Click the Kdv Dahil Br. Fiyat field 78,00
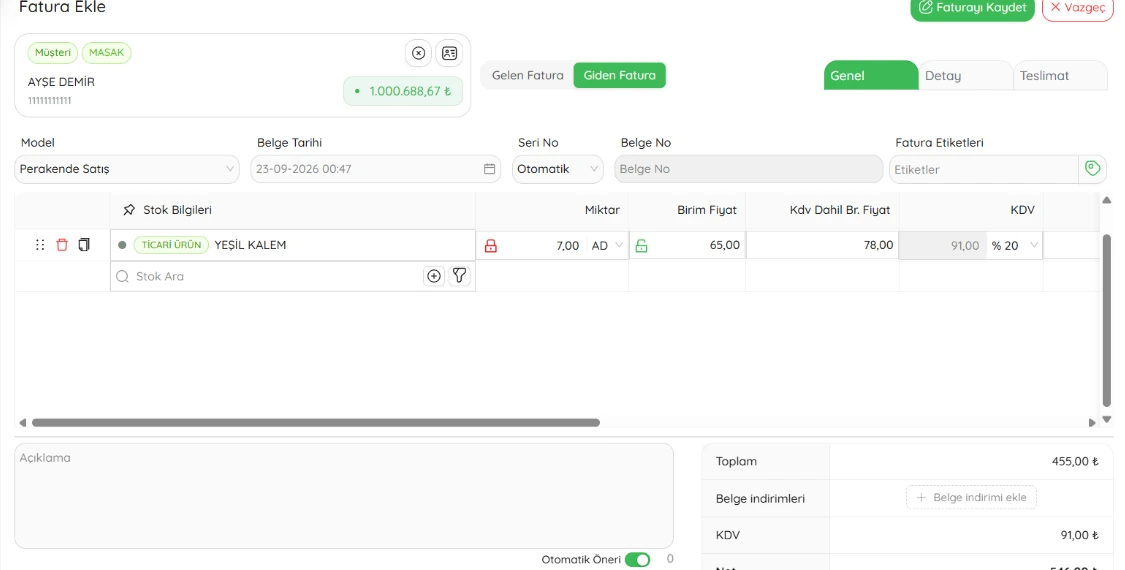 tap(822, 246)
